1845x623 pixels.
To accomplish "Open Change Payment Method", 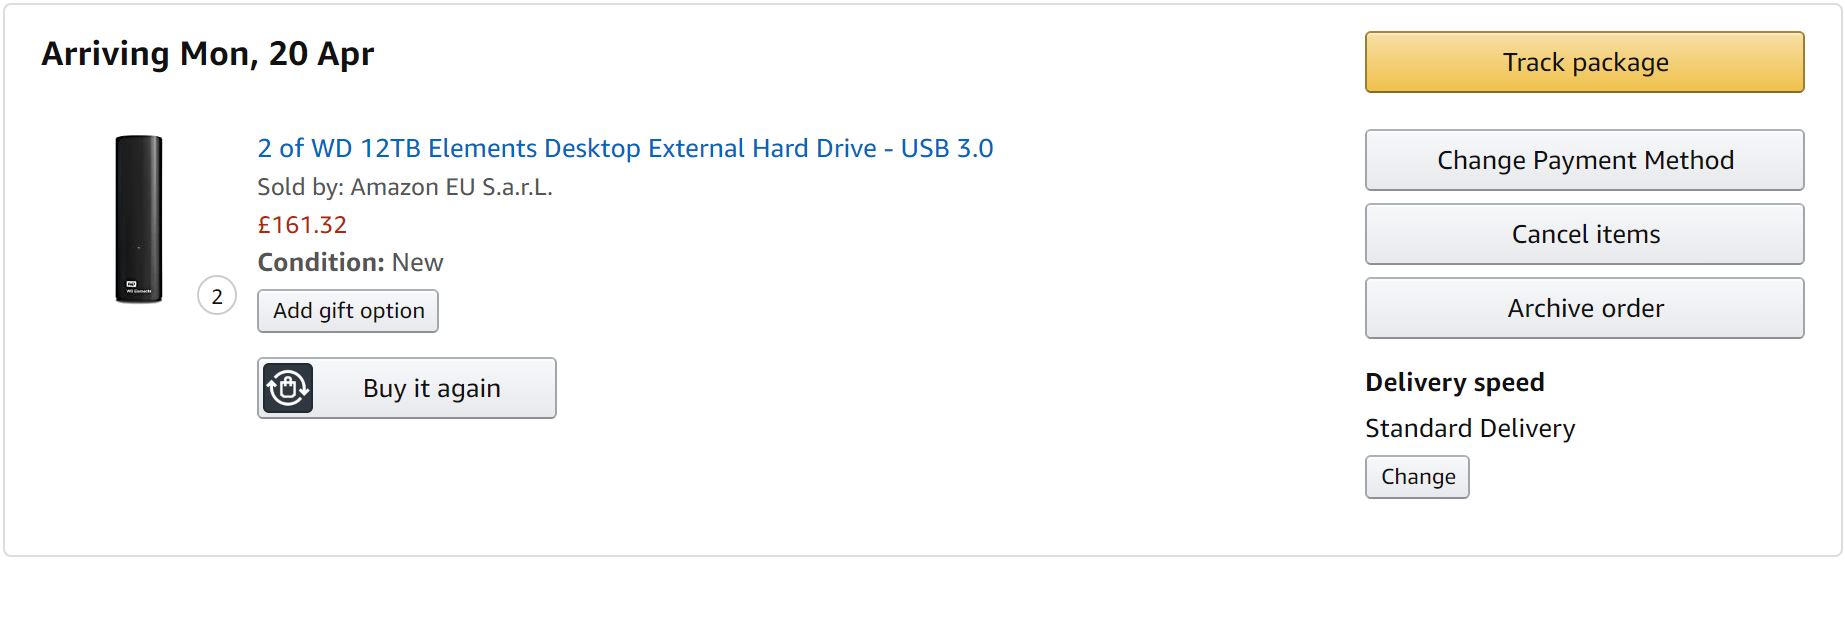I will (x=1584, y=160).
